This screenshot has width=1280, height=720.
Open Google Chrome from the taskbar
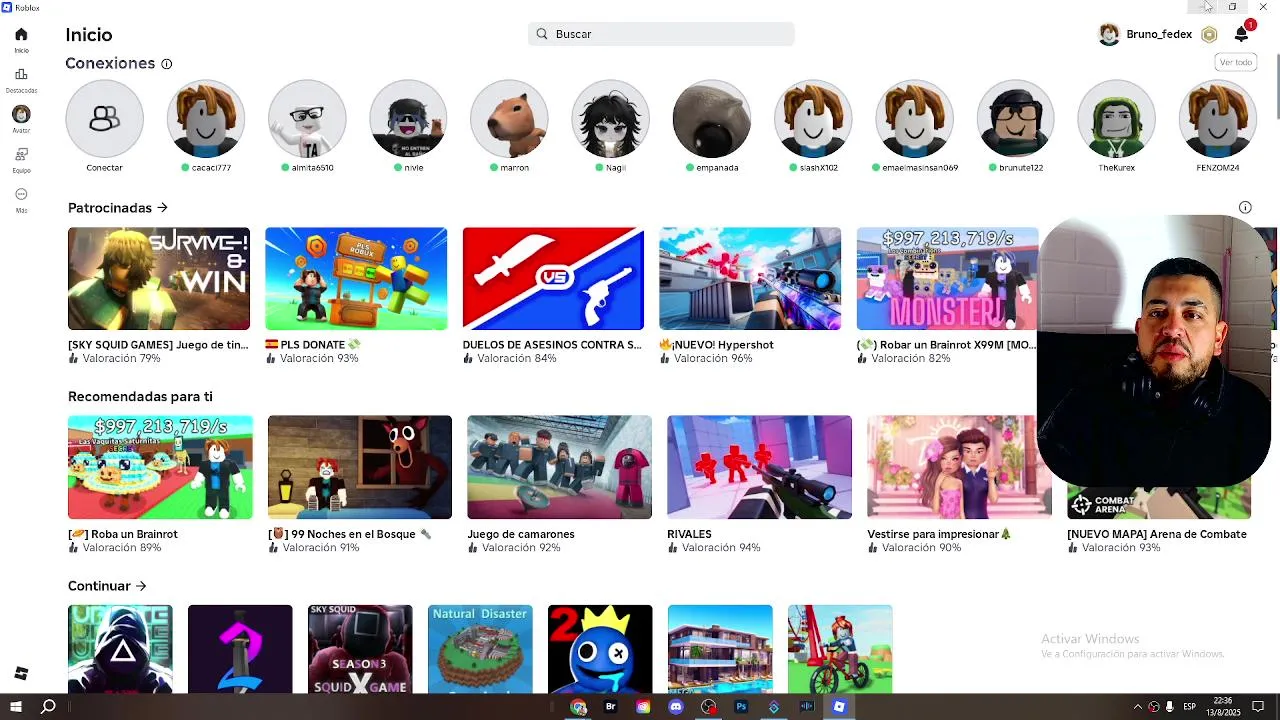tap(578, 707)
